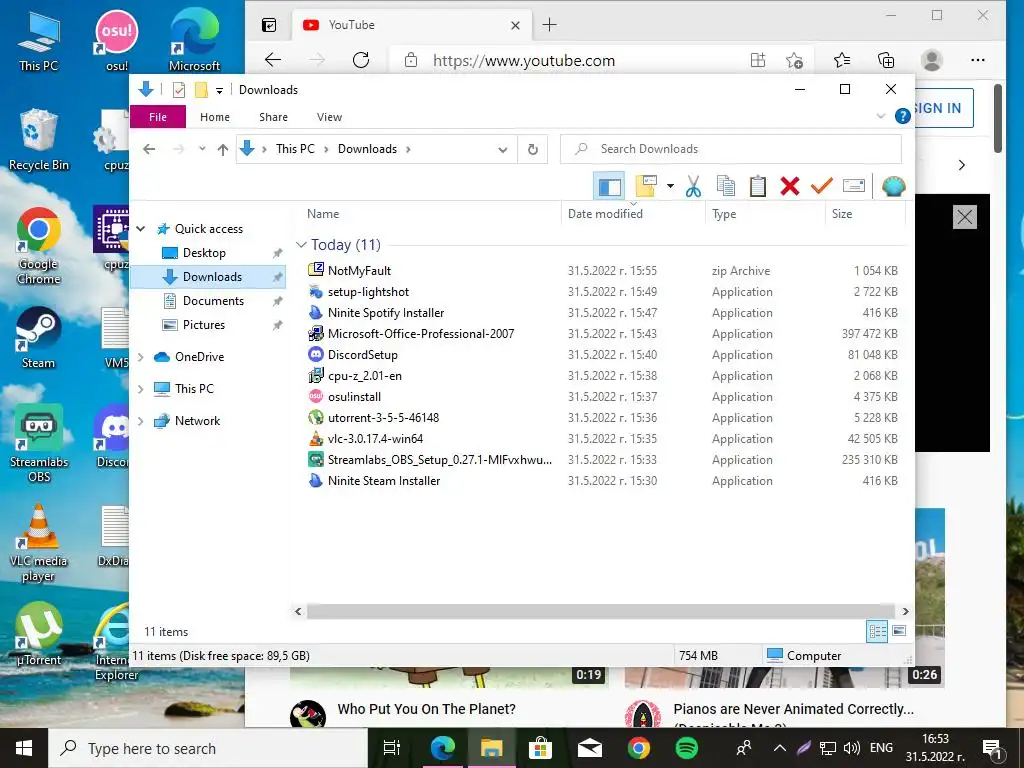Select the vlc-3.0.17.4-win64 file icon
This screenshot has width=1024, height=768.
316,439
